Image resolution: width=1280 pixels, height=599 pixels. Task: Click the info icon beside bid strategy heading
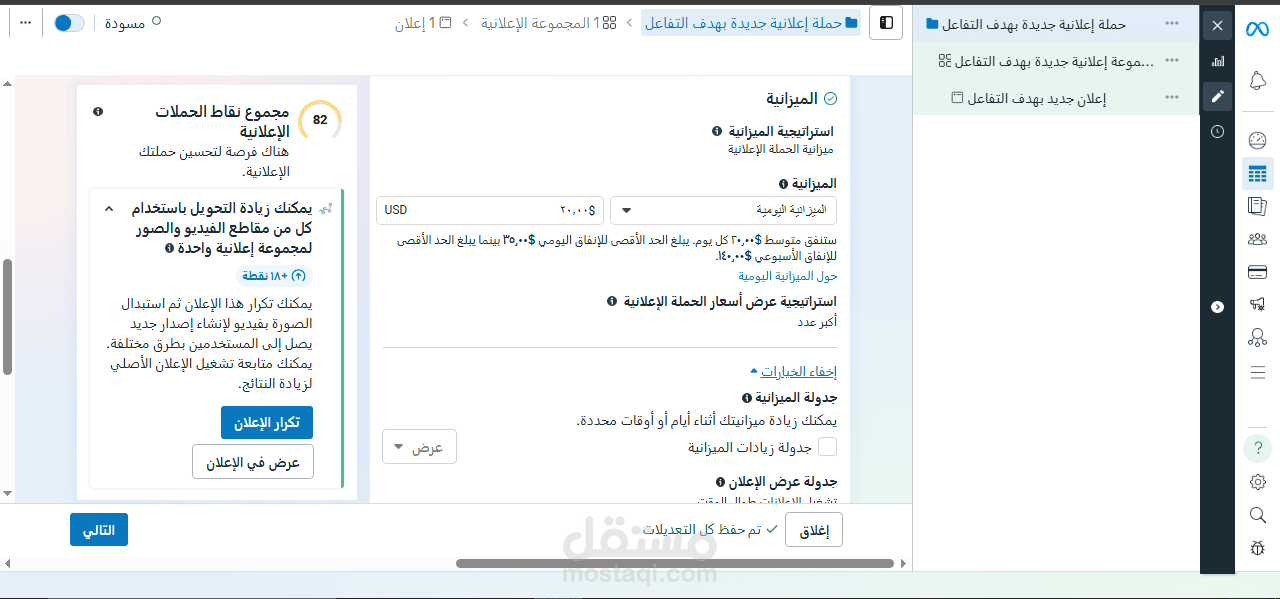[x=612, y=301]
